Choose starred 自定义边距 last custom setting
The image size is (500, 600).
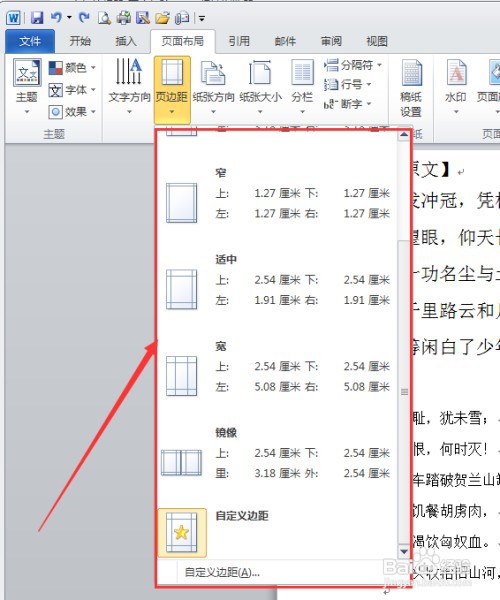pos(182,533)
